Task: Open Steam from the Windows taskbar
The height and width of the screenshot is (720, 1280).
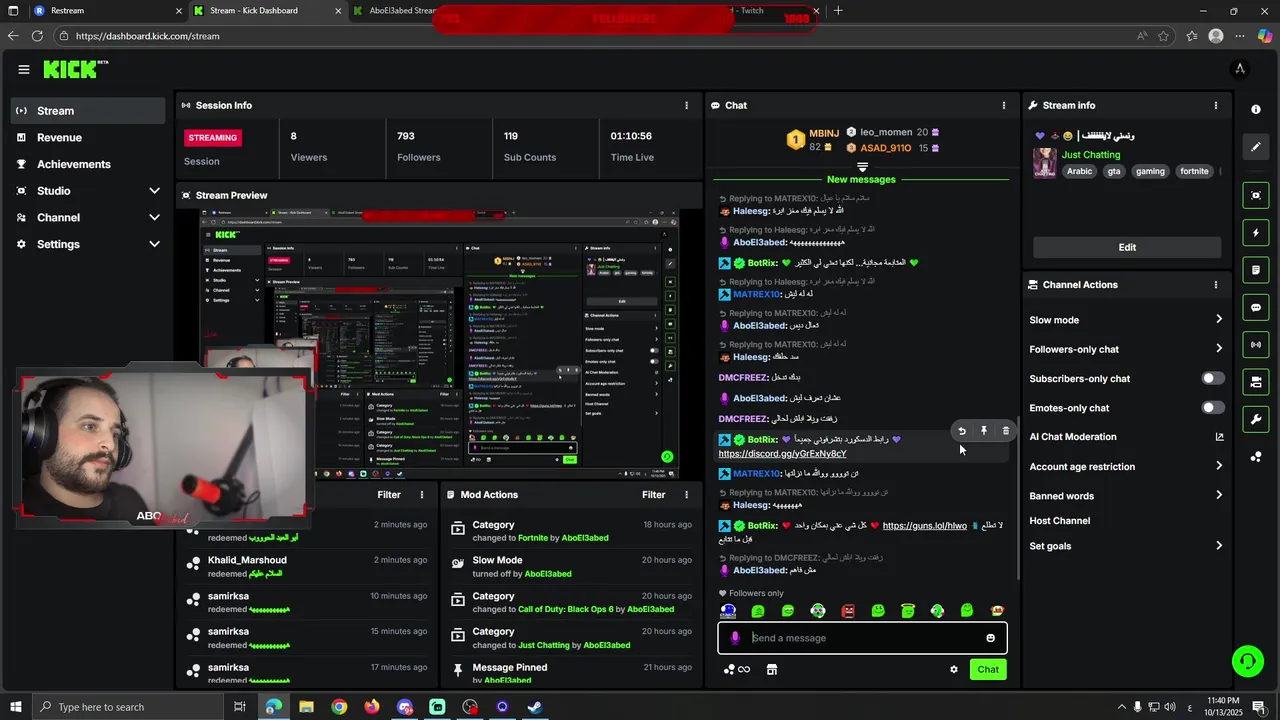Action: coord(535,707)
